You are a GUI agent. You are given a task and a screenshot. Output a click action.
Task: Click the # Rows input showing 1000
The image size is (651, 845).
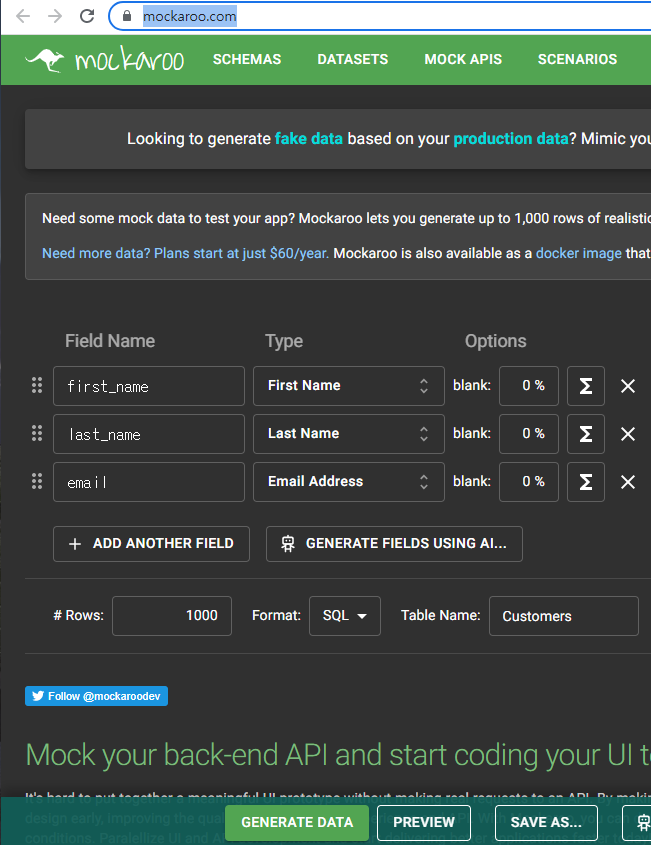[x=172, y=616]
